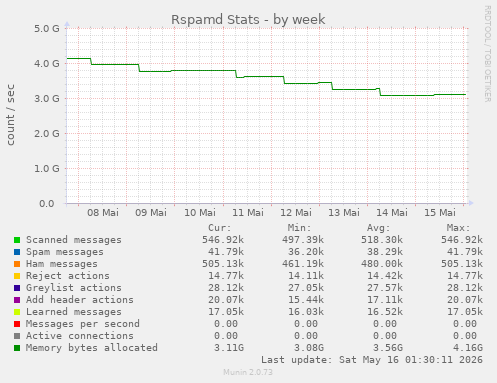Click the Reject actions Min value 14.11k
Image resolution: width=497 pixels, height=383 pixels.
pyautogui.click(x=306, y=276)
